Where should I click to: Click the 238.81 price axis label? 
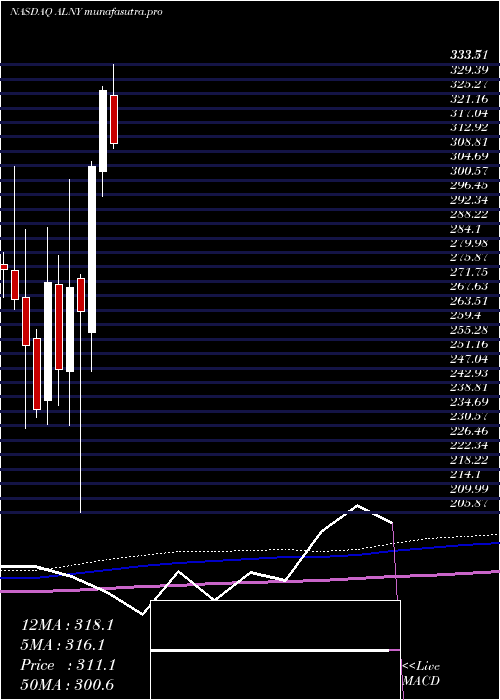pos(468,388)
